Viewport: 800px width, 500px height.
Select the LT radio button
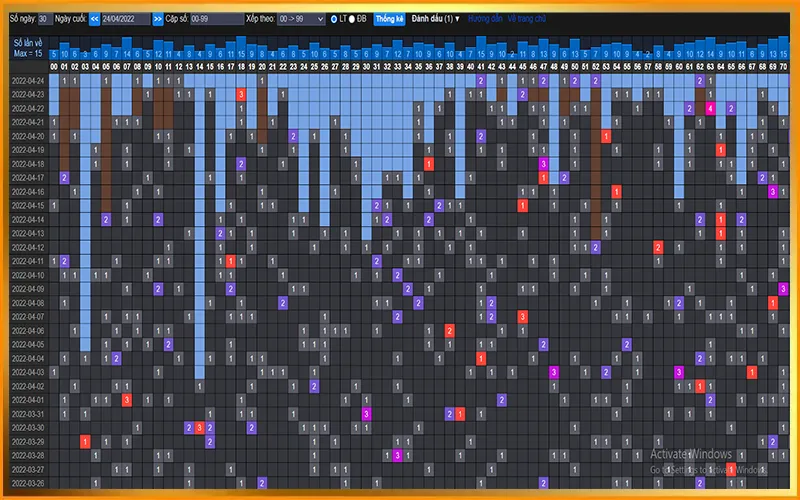(x=334, y=19)
